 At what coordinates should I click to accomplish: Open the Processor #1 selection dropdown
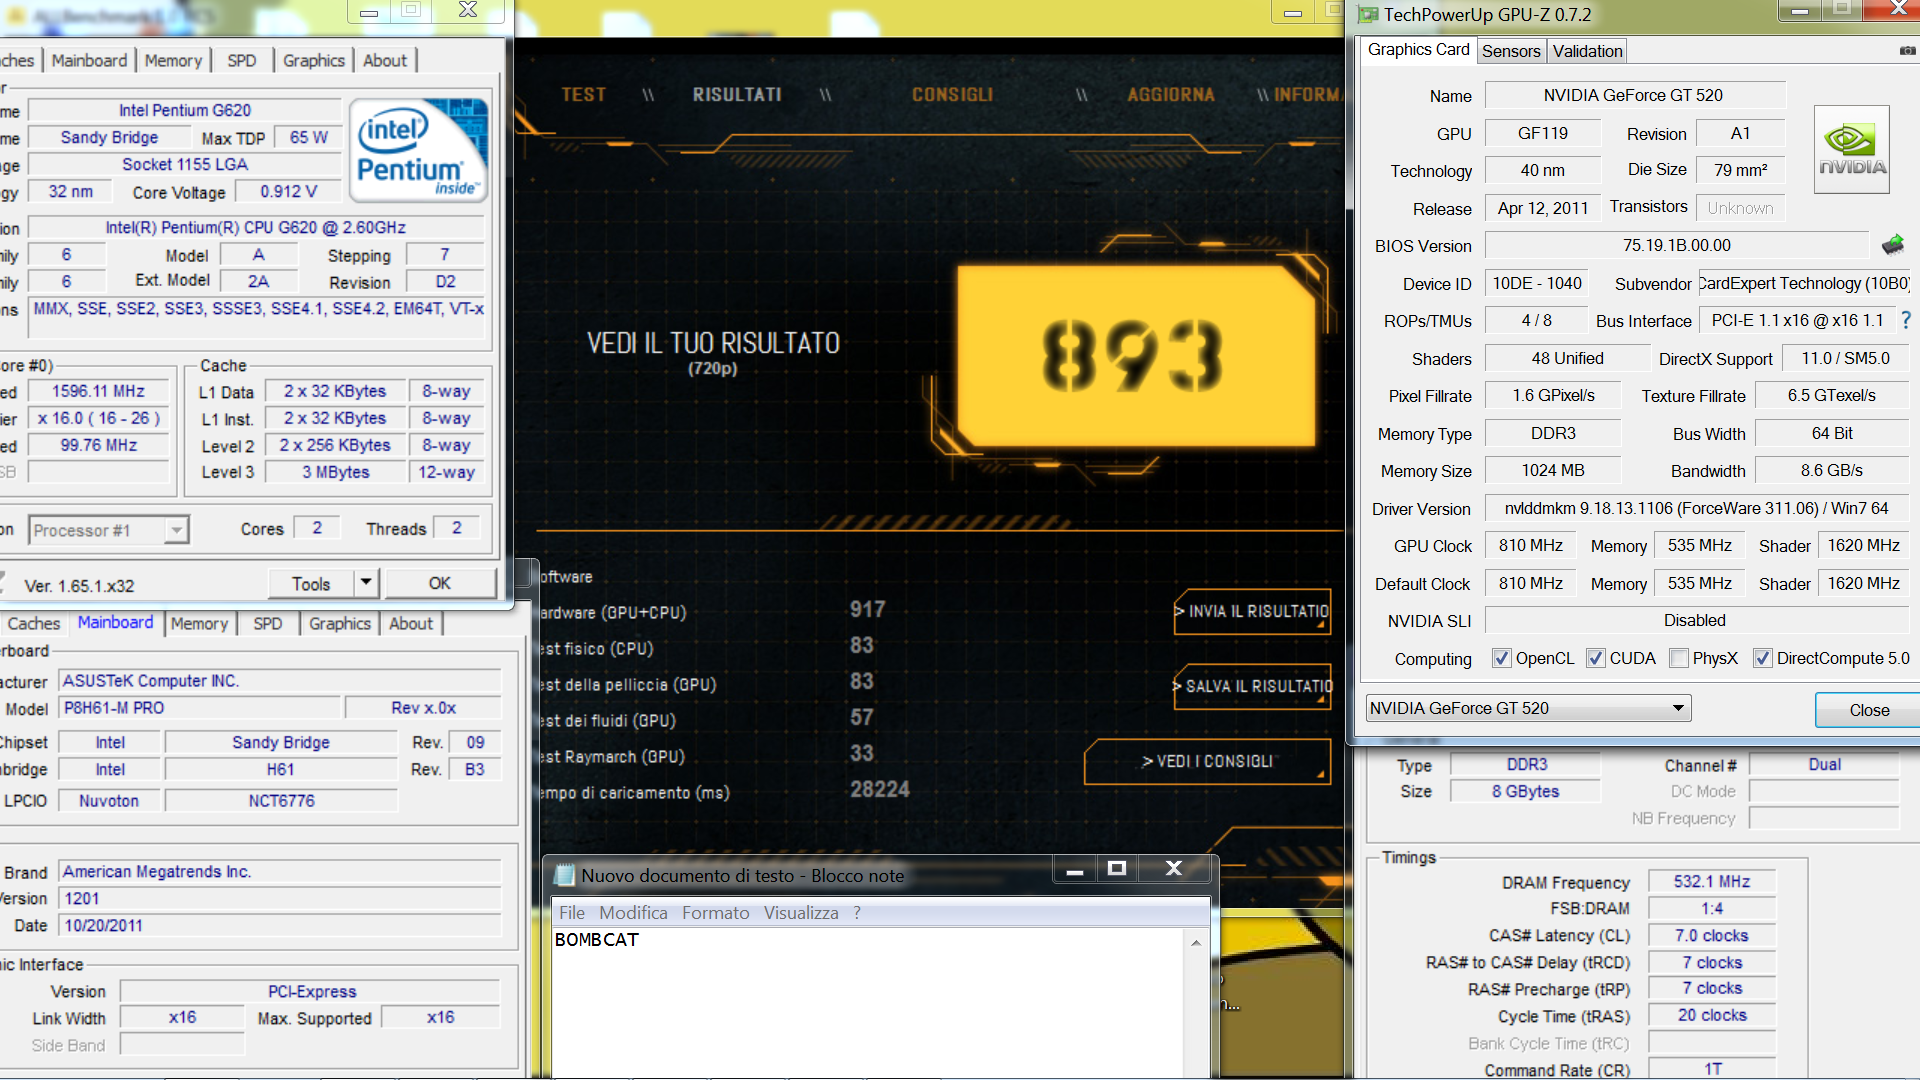[x=108, y=530]
